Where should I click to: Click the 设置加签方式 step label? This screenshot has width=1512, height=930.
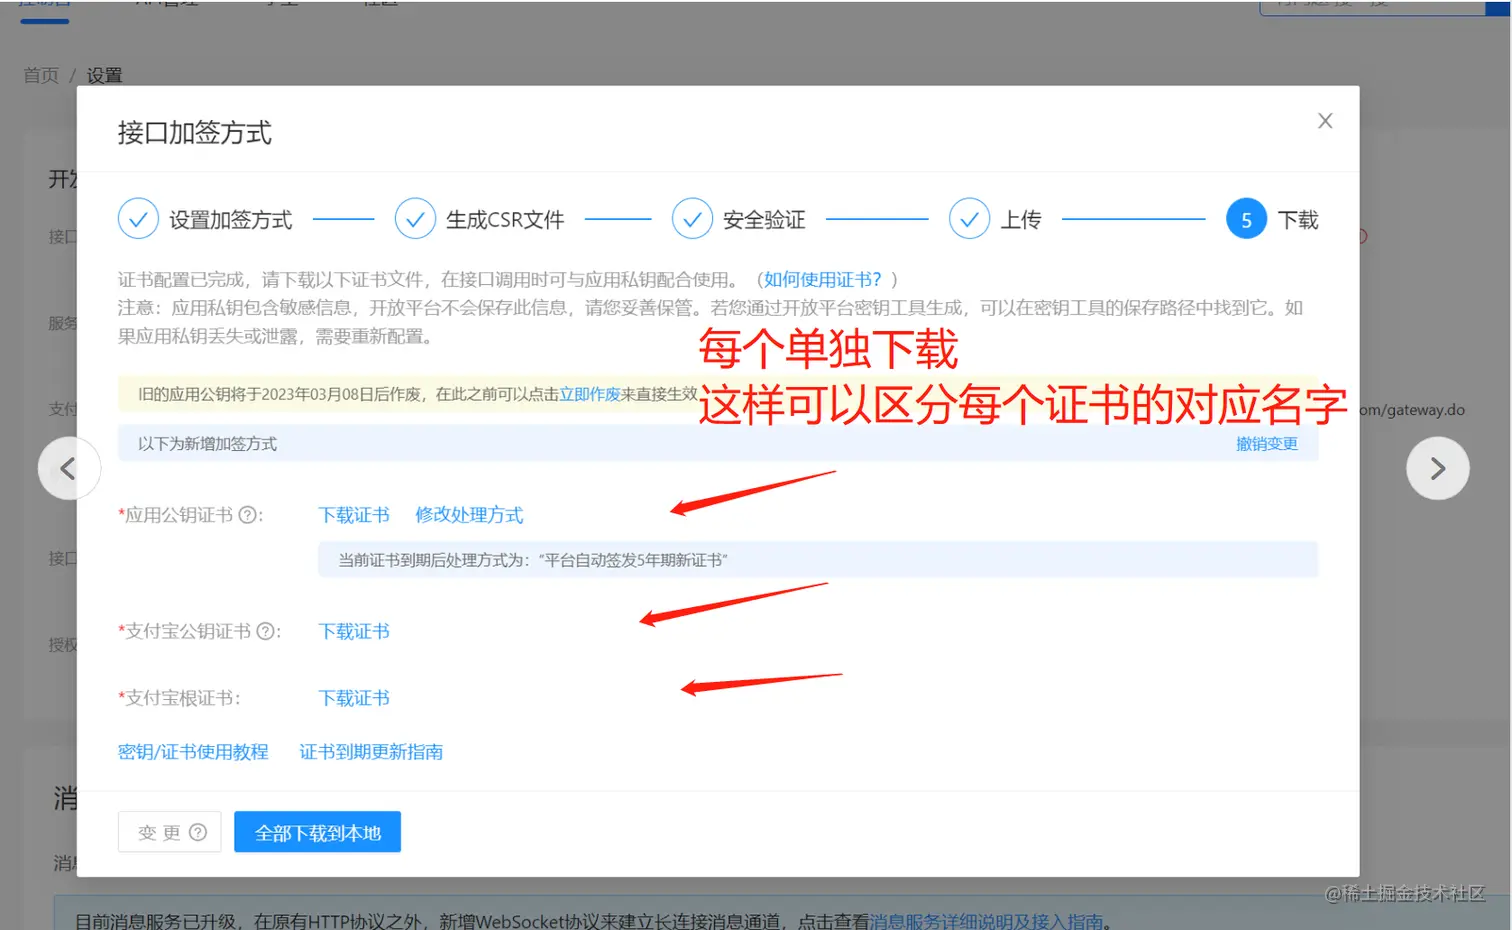coord(230,220)
